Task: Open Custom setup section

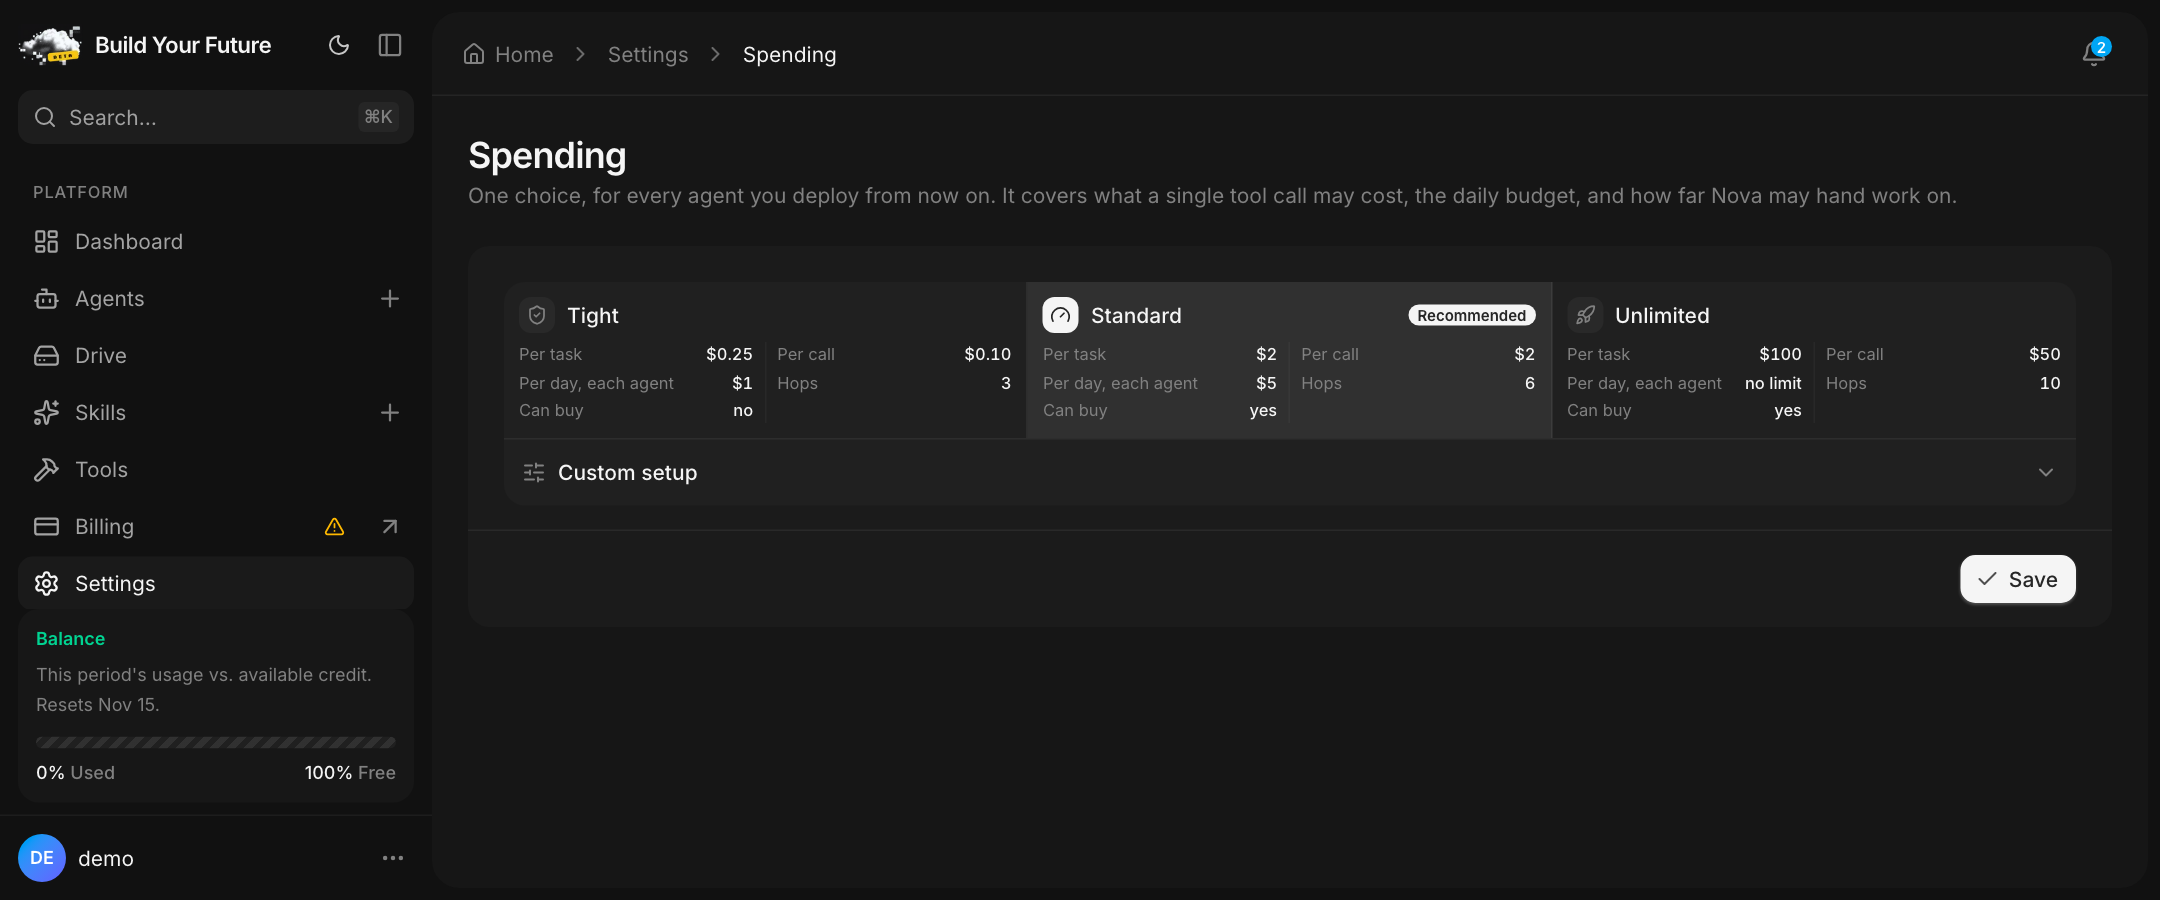Action: tap(1290, 473)
